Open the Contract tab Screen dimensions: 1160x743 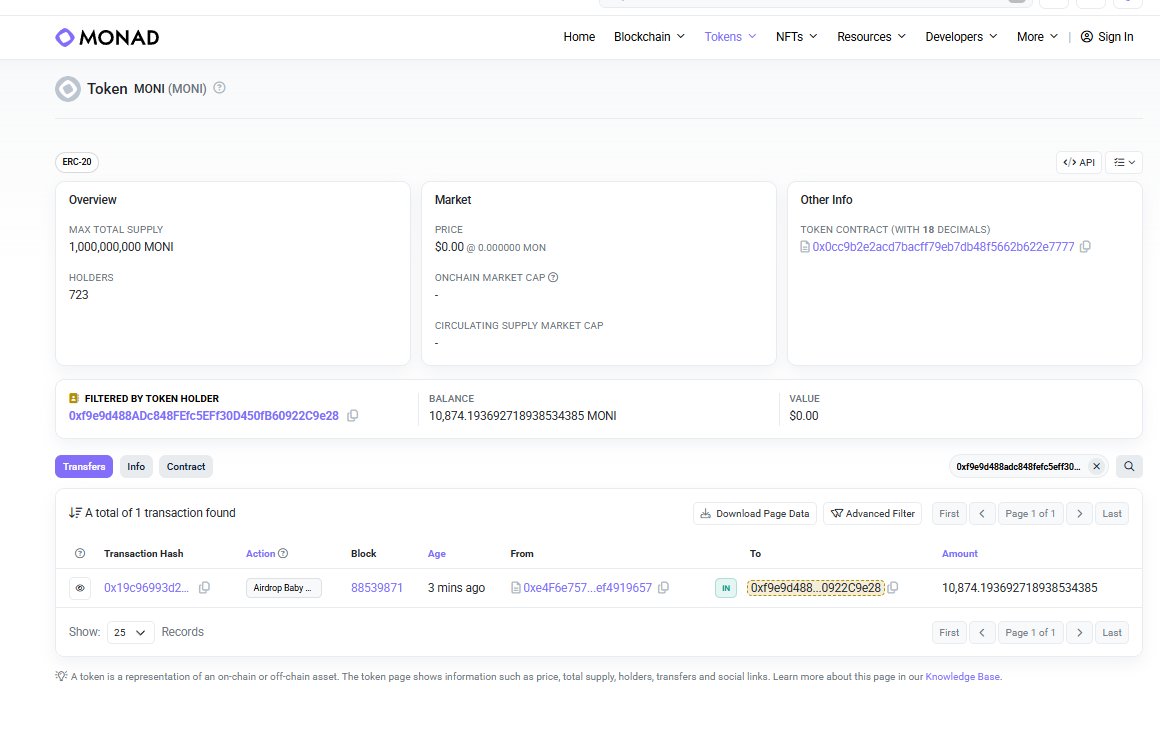pyautogui.click(x=186, y=466)
